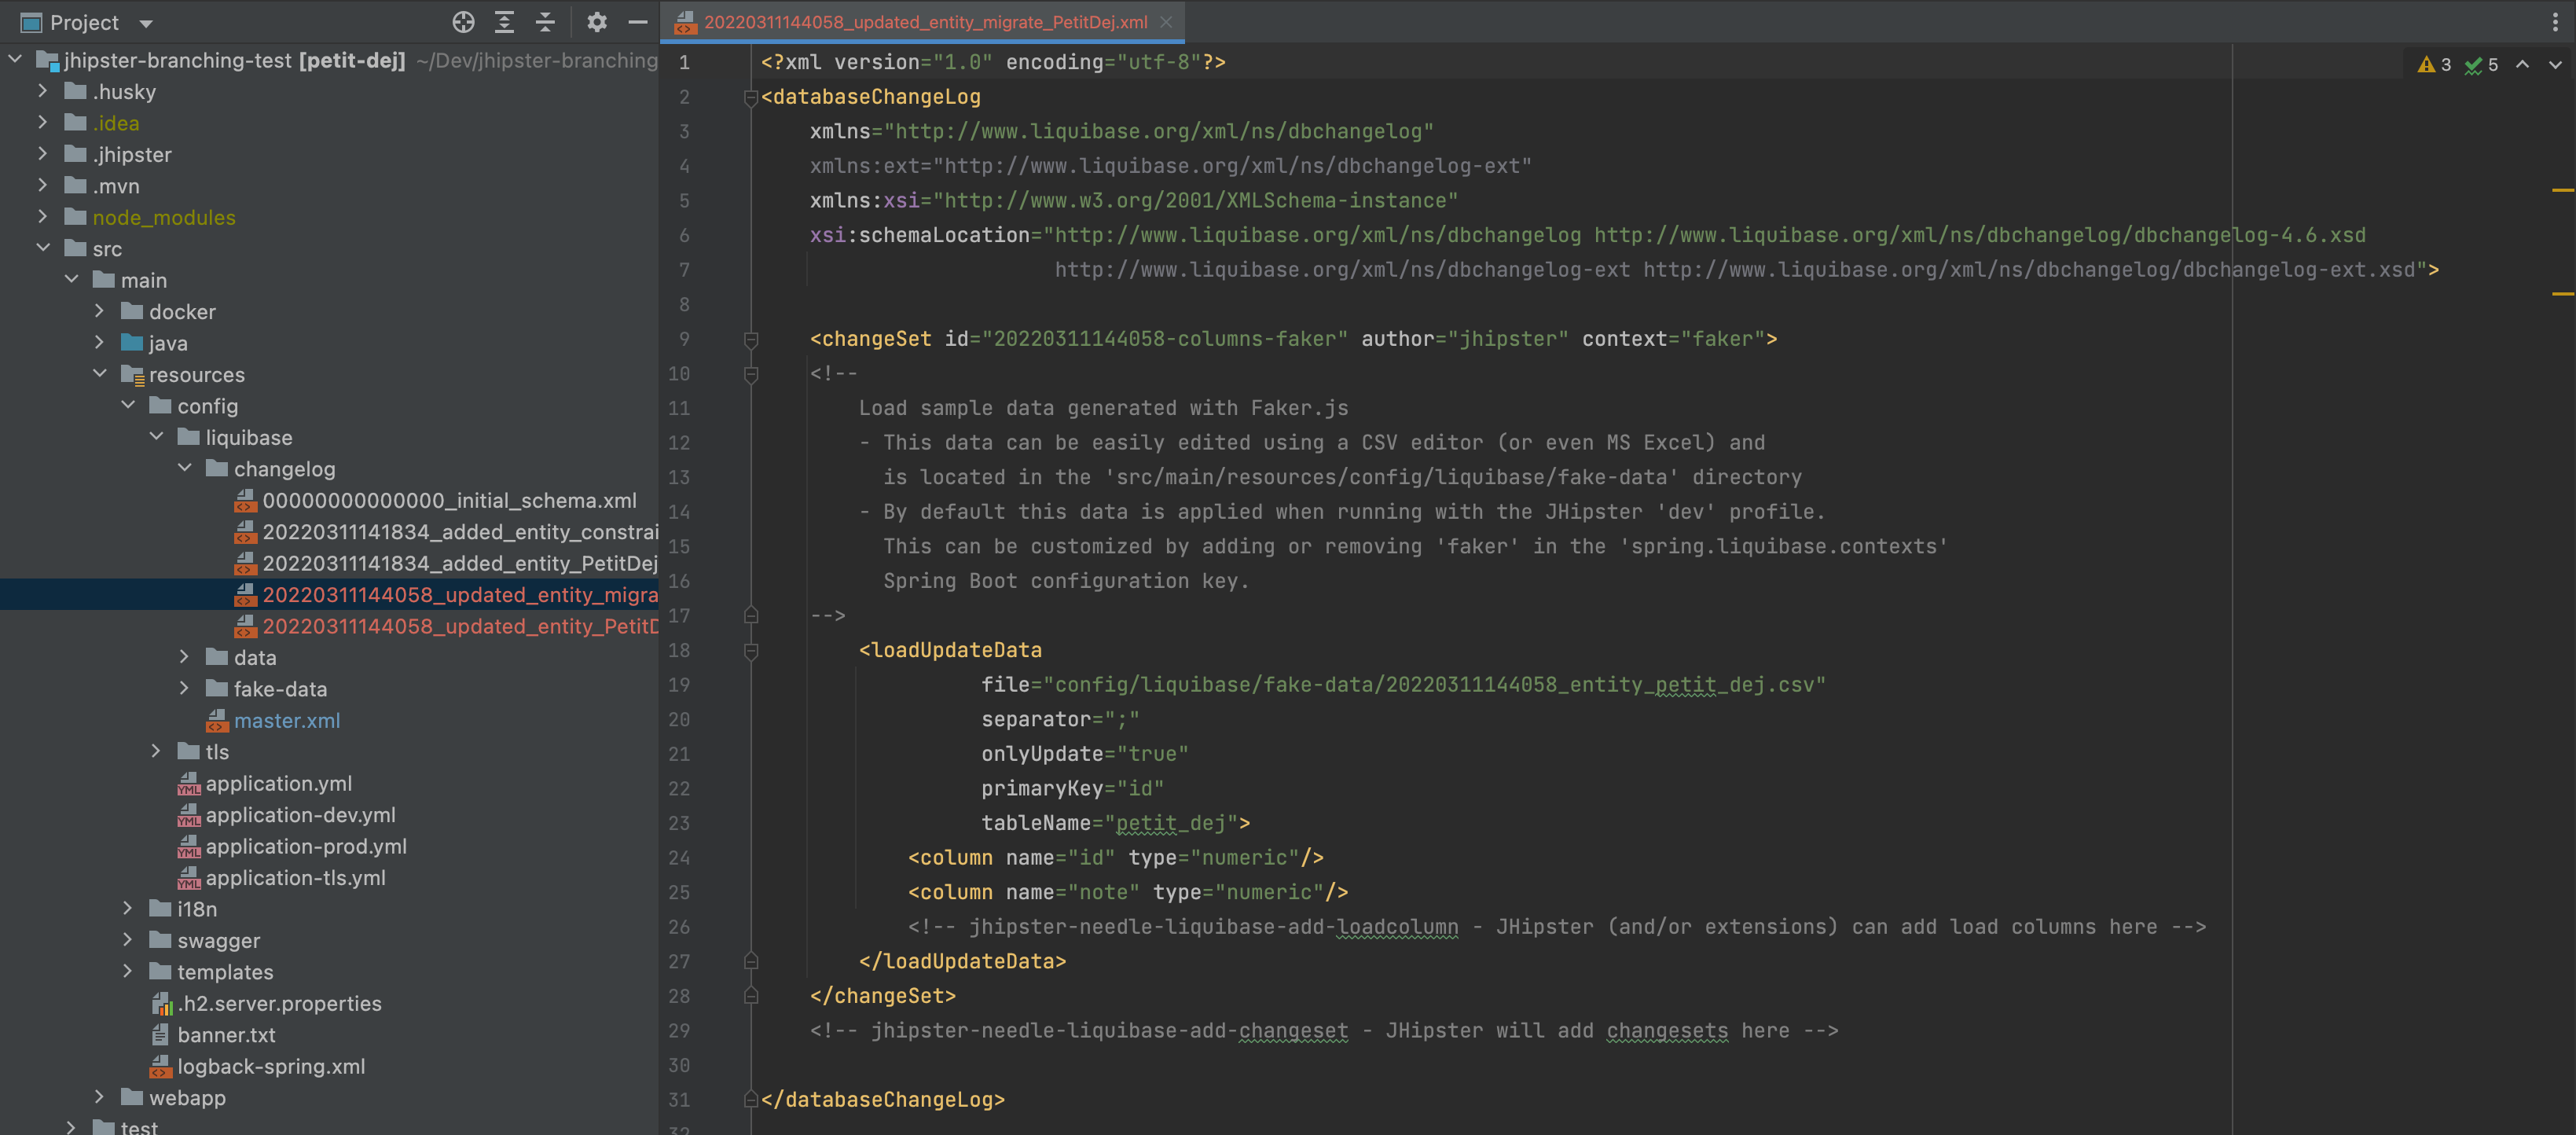Fold the databaseChangeLog element at line 2
The image size is (2576, 1135).
750,97
